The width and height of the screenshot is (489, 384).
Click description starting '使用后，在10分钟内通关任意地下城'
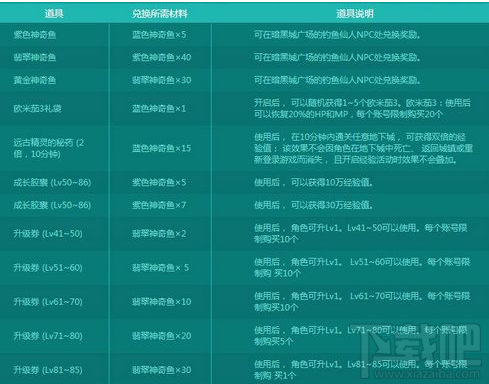coord(364,148)
